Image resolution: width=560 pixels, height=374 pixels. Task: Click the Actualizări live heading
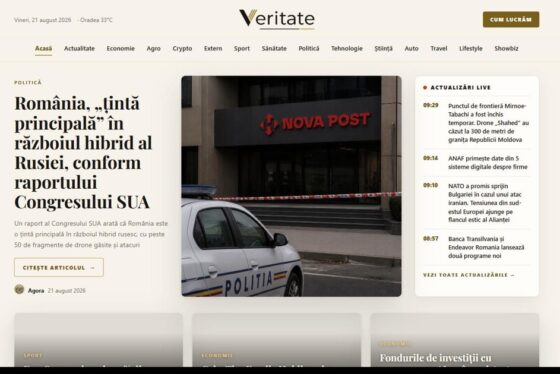tap(461, 88)
